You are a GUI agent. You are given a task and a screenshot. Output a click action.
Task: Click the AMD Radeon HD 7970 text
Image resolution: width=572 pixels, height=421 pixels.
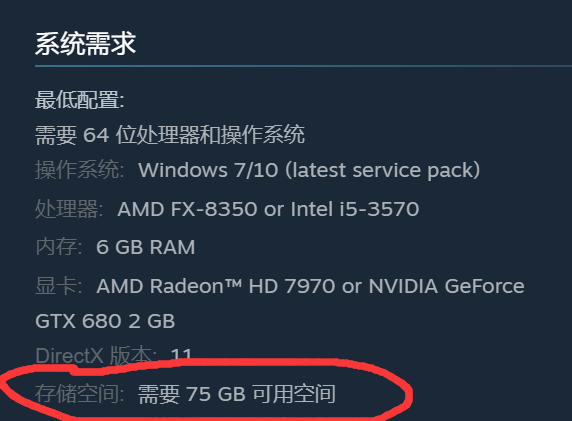click(216, 286)
